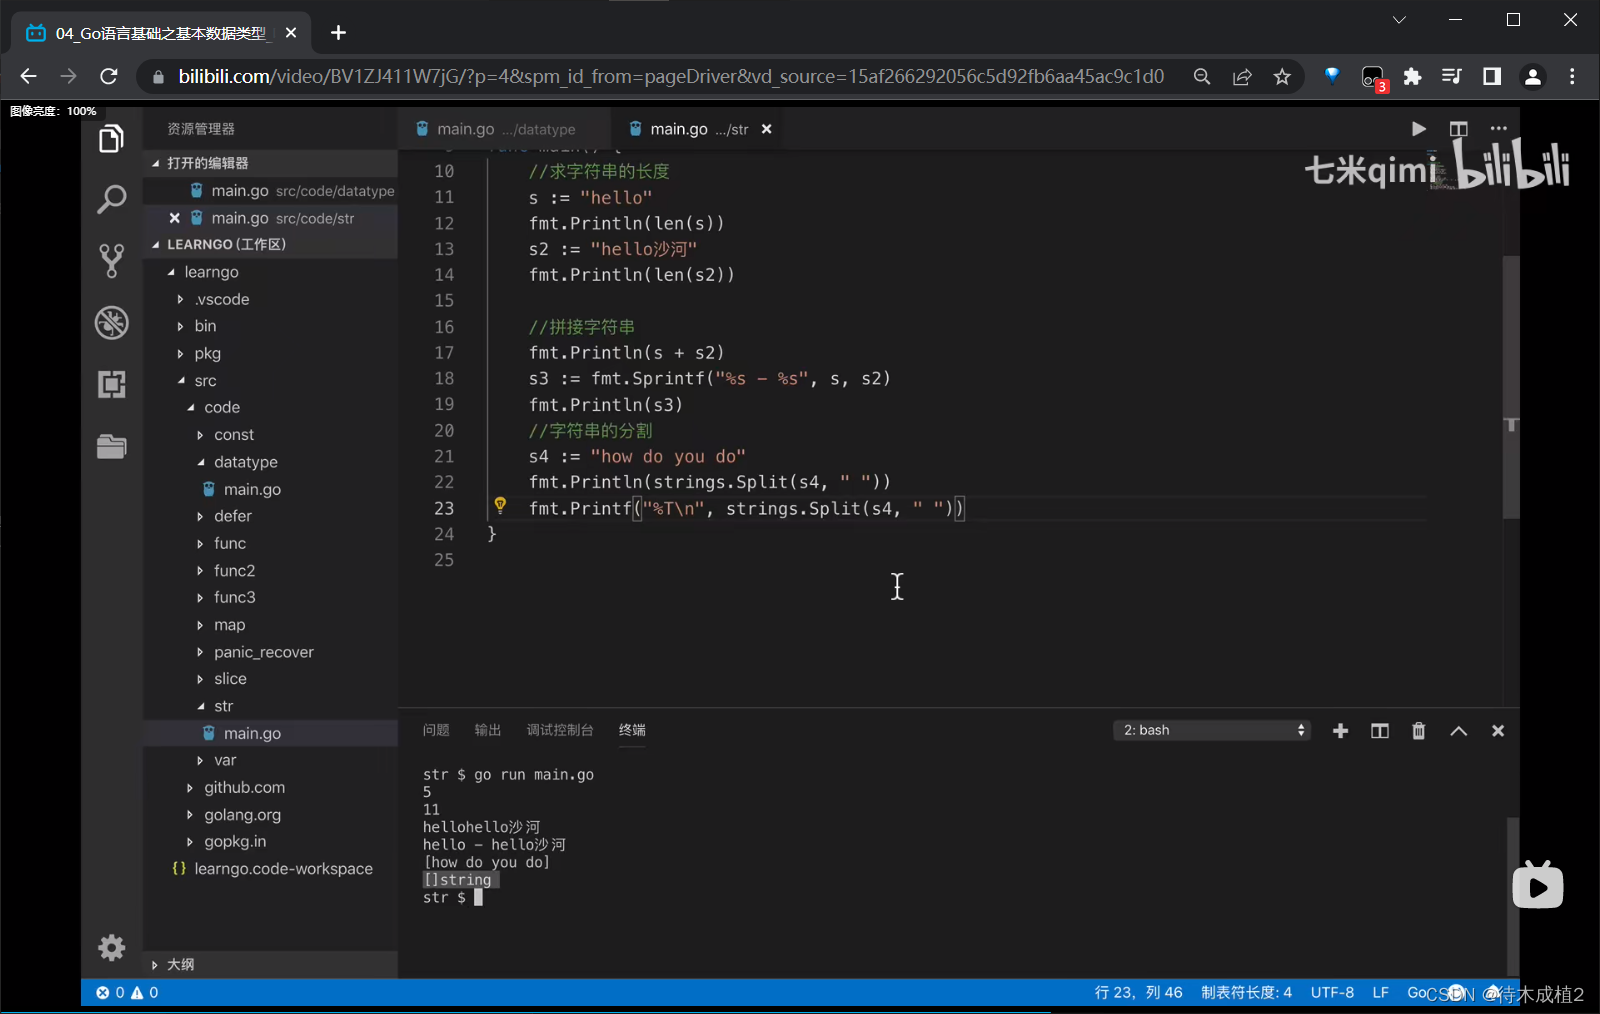
Task: Open the browser media control icon
Action: pos(1452,77)
